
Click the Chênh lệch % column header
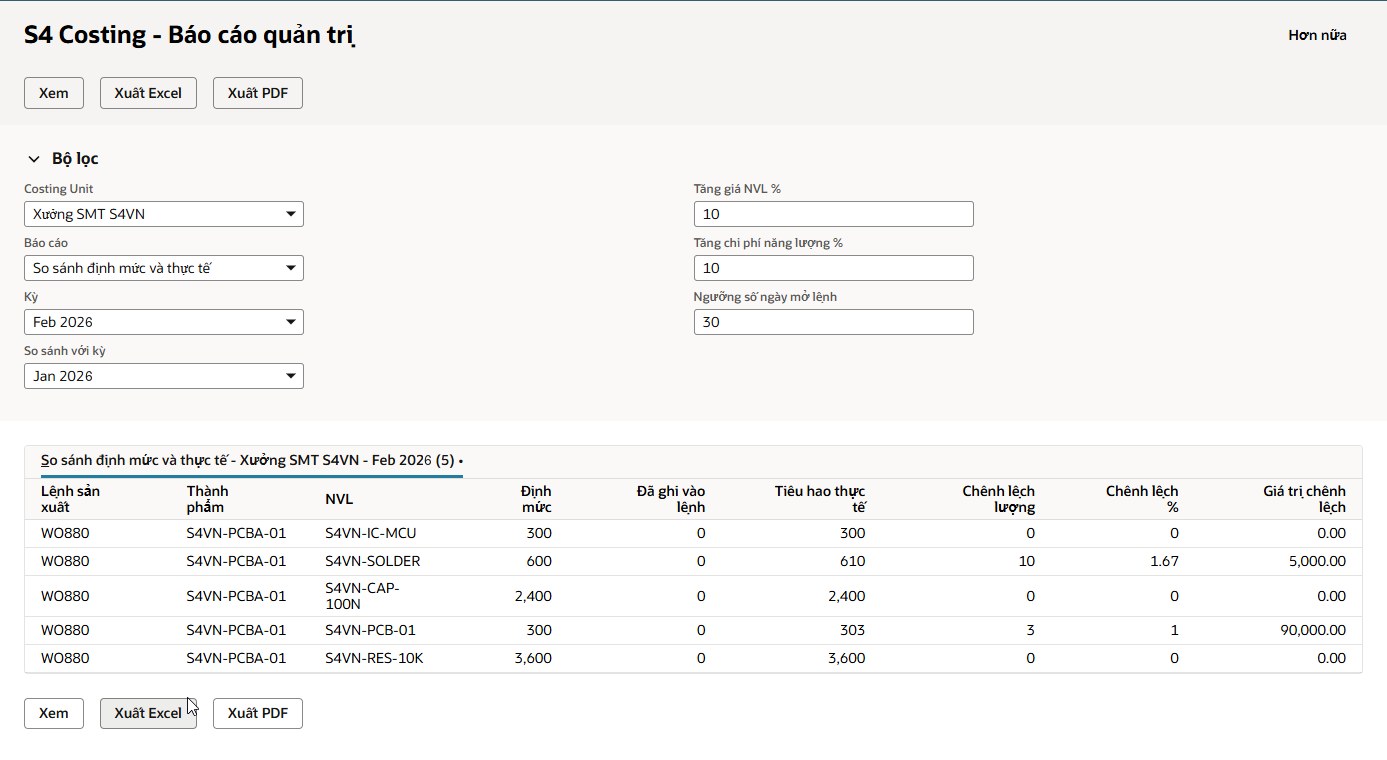[1142, 499]
